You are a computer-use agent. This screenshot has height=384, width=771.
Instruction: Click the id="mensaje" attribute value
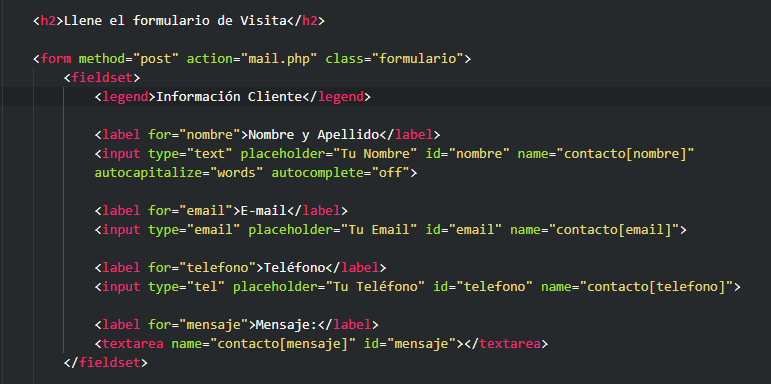(x=421, y=344)
